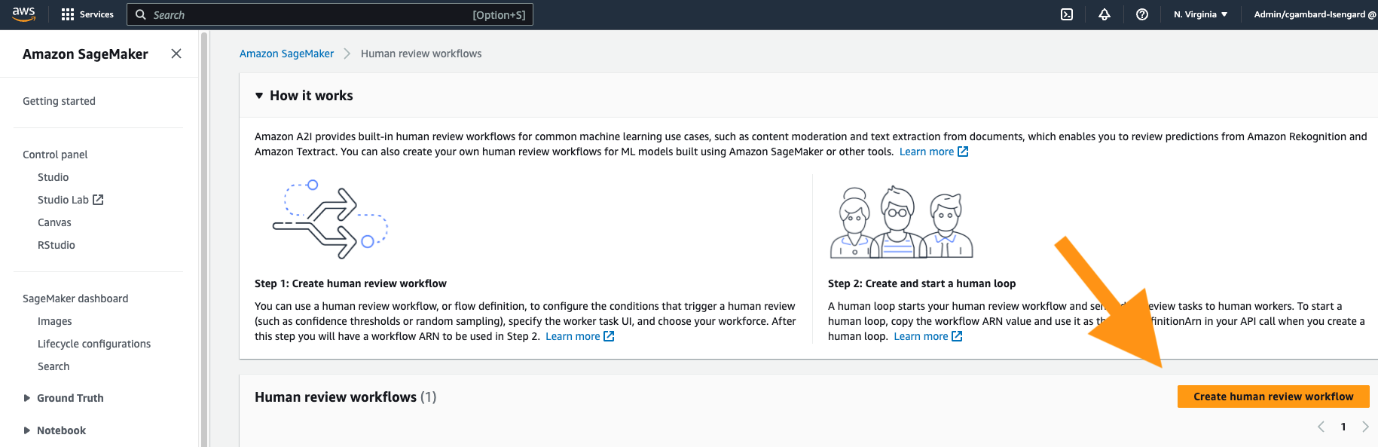Click the Amazon SageMaker breadcrumb link
This screenshot has width=1378, height=447.
coord(287,53)
